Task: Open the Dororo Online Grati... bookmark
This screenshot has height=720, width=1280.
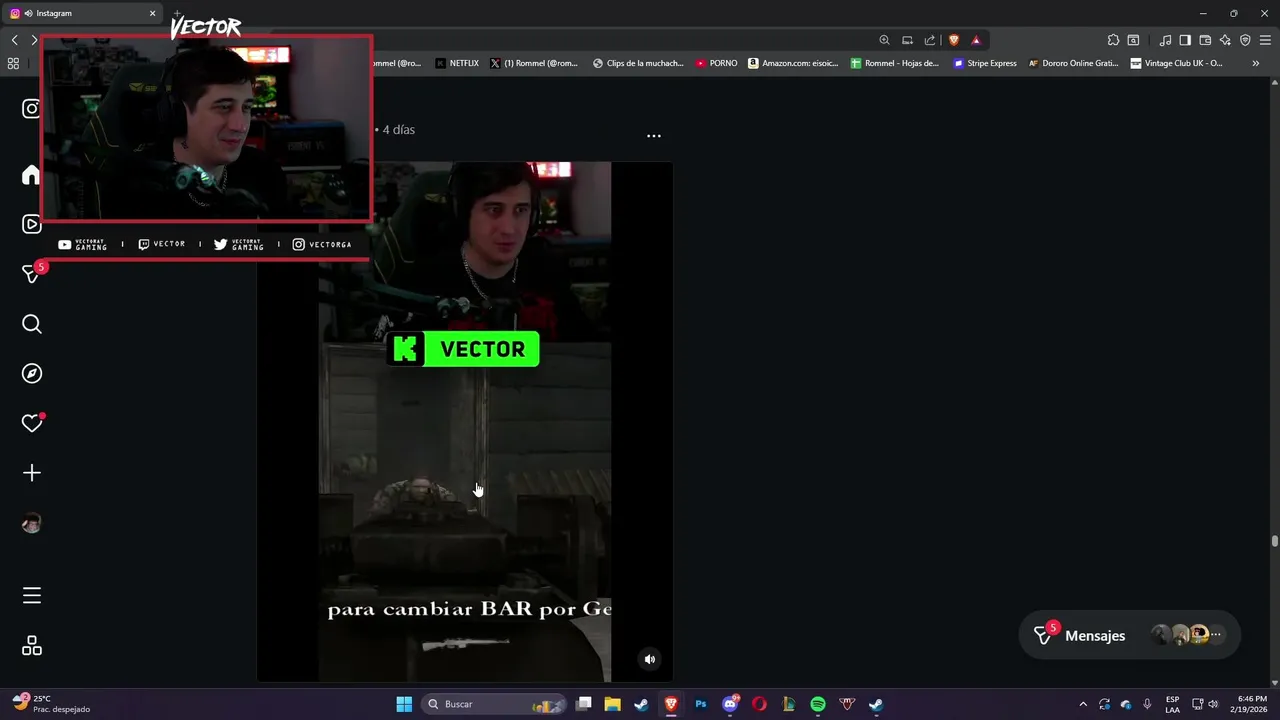Action: point(1073,63)
